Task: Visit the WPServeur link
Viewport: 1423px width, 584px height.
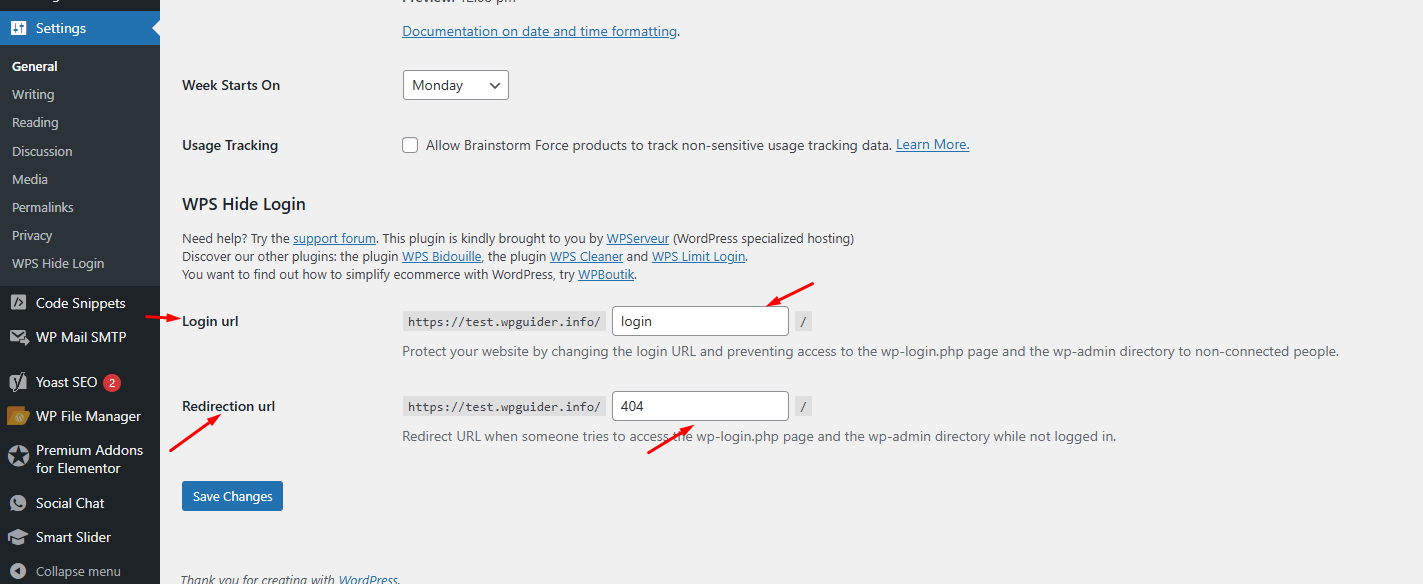Action: point(638,239)
